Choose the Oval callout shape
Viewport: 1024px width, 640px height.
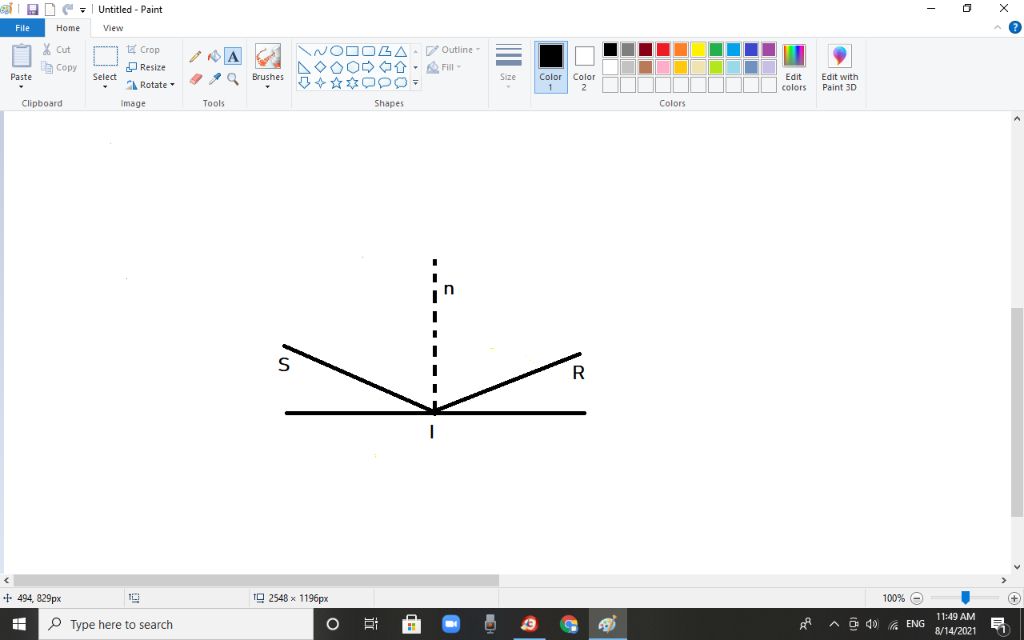[385, 83]
